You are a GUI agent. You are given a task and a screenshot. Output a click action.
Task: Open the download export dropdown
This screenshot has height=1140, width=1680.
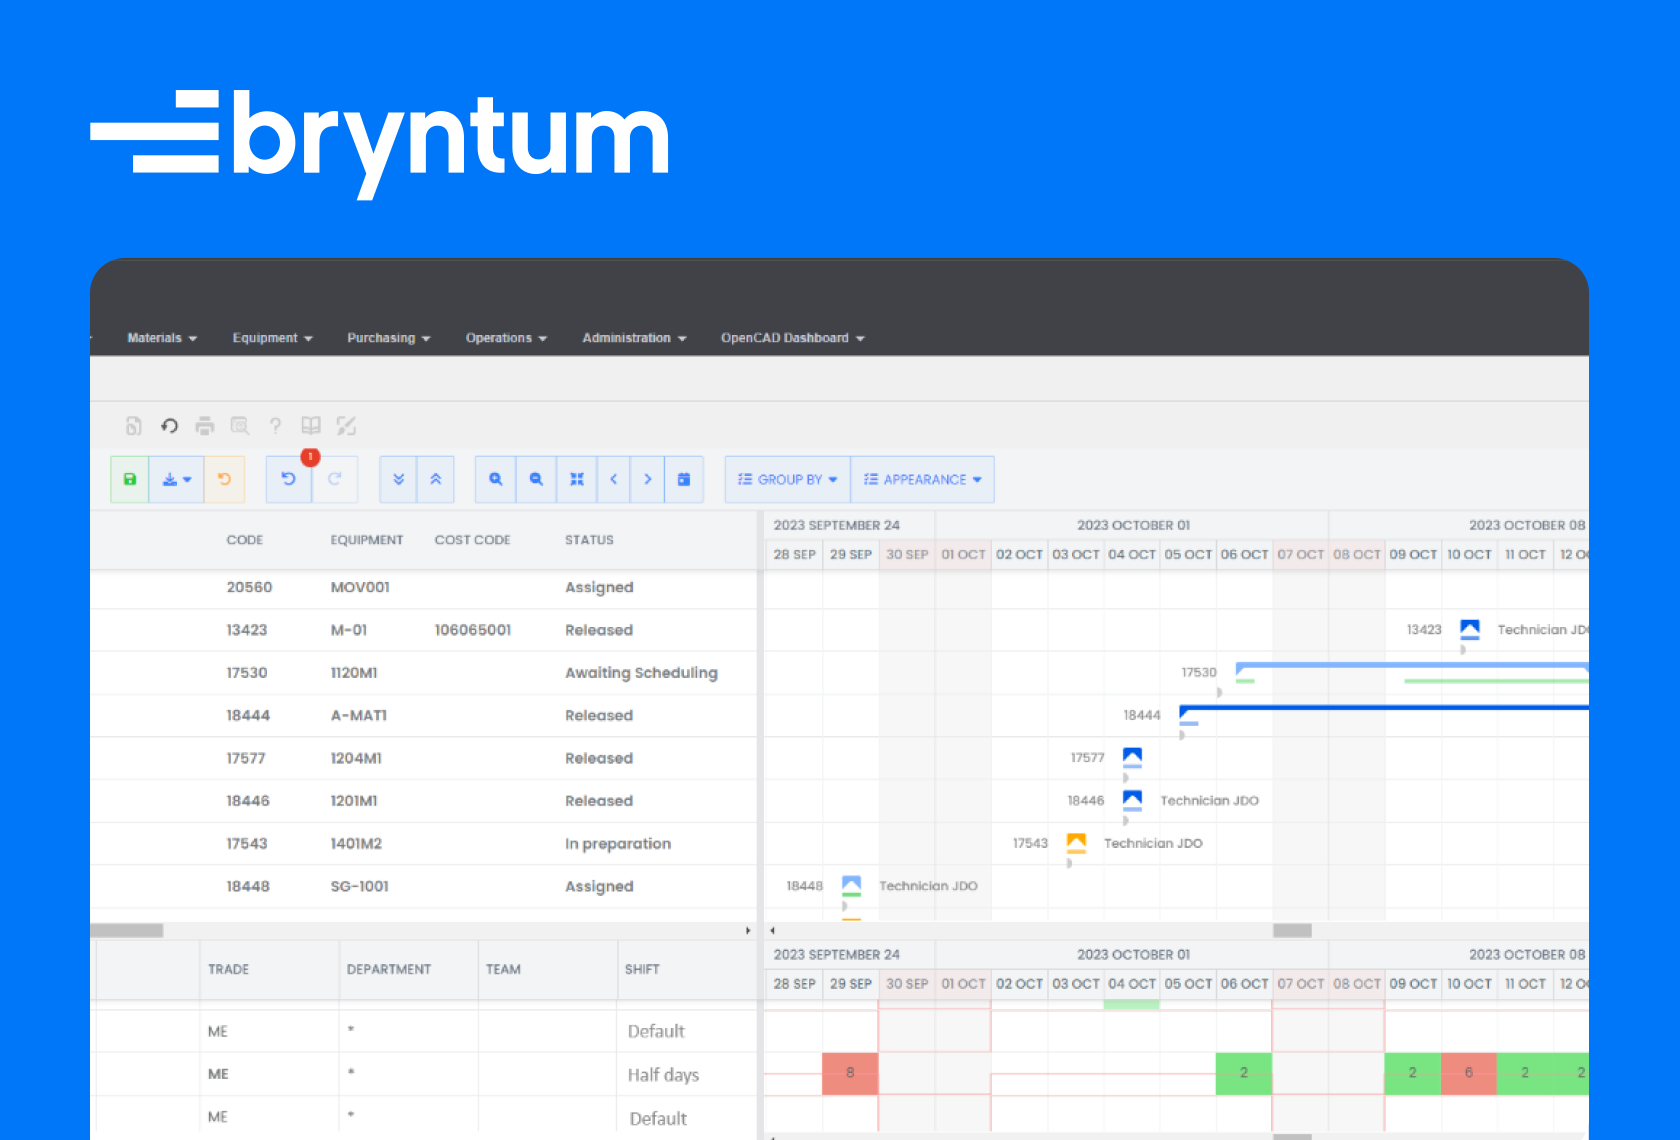point(177,479)
